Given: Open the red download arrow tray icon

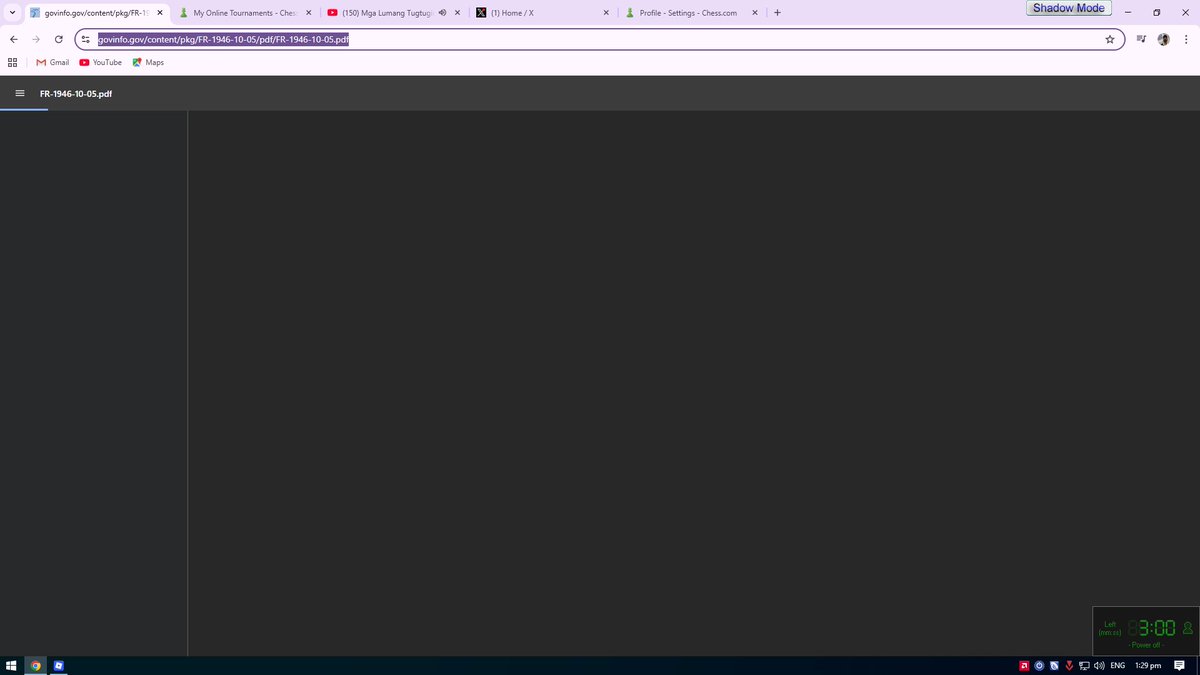Looking at the screenshot, I should [x=1069, y=665].
